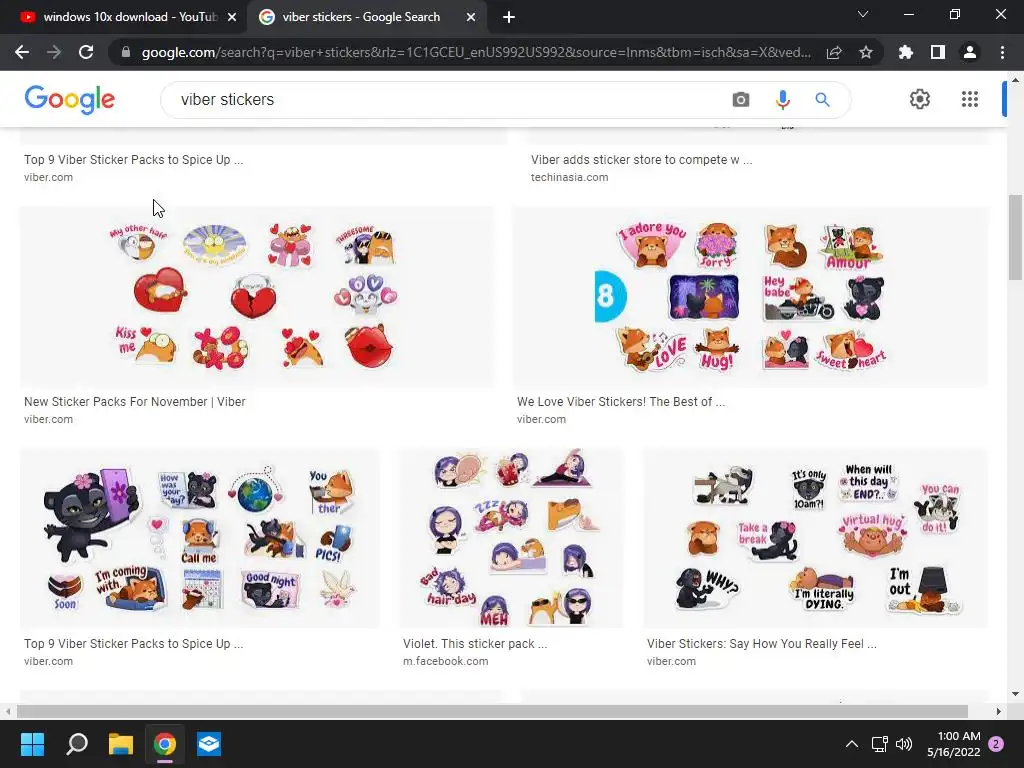Open File Explorer from taskbar
This screenshot has height=768, width=1024.
[x=121, y=744]
